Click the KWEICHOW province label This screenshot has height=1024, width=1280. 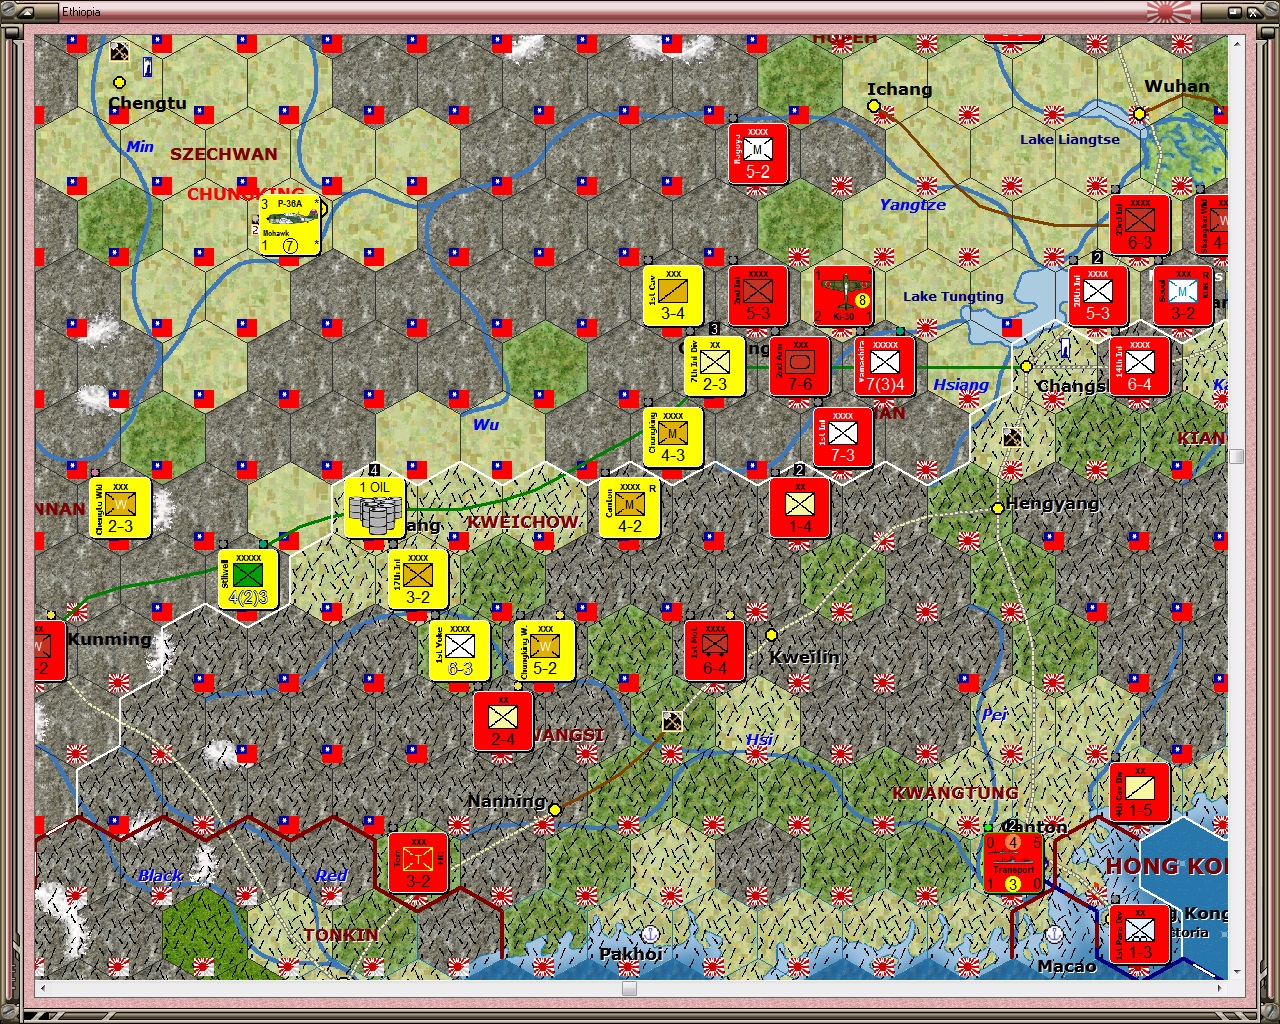pos(523,522)
